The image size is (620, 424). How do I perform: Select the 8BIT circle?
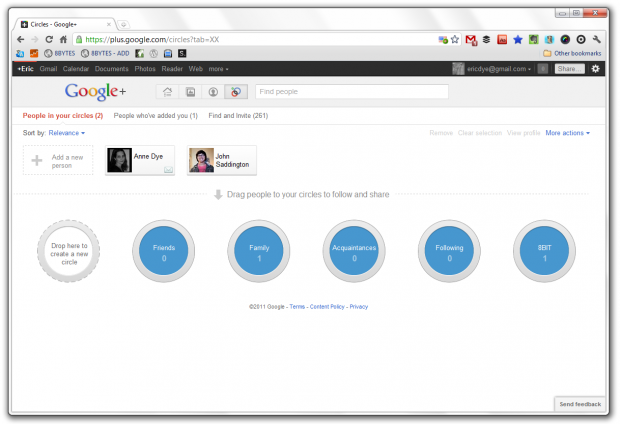[x=544, y=251]
